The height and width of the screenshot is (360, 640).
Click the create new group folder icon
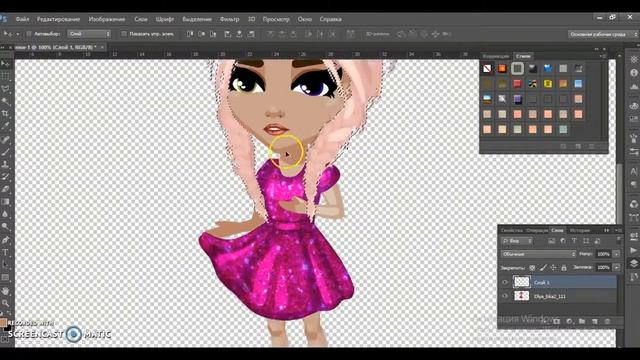(582, 322)
